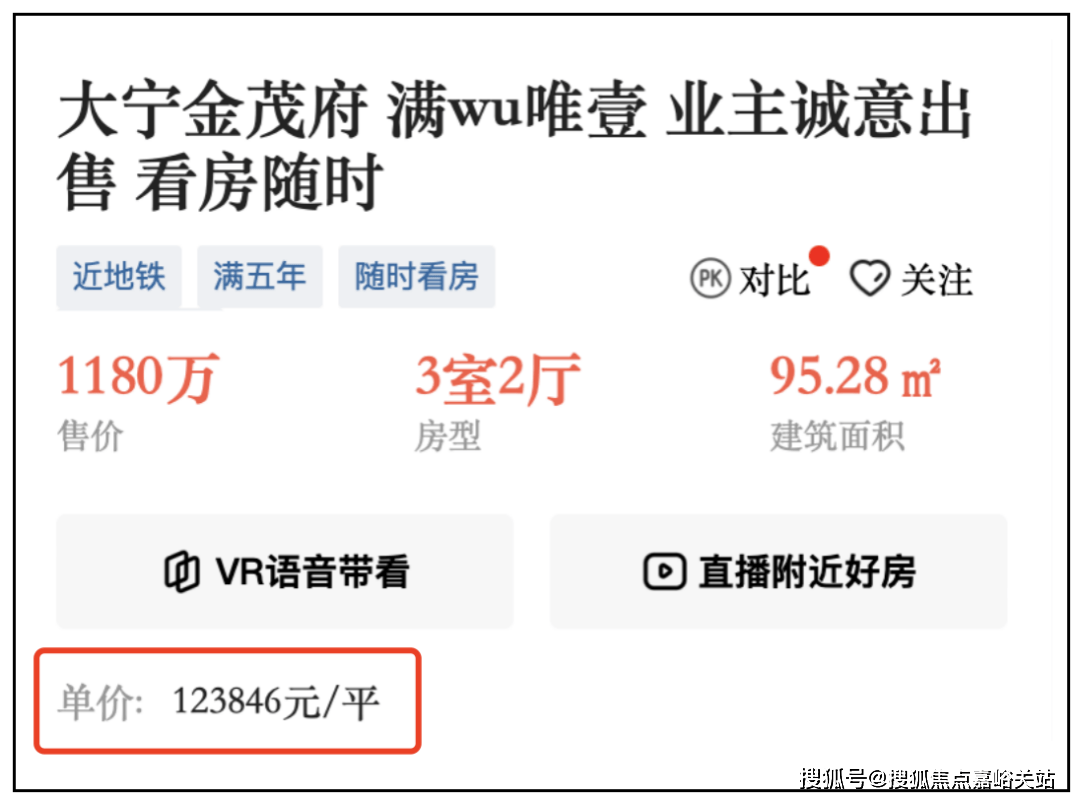Click the listing title 大宁金茂府

coord(214,110)
